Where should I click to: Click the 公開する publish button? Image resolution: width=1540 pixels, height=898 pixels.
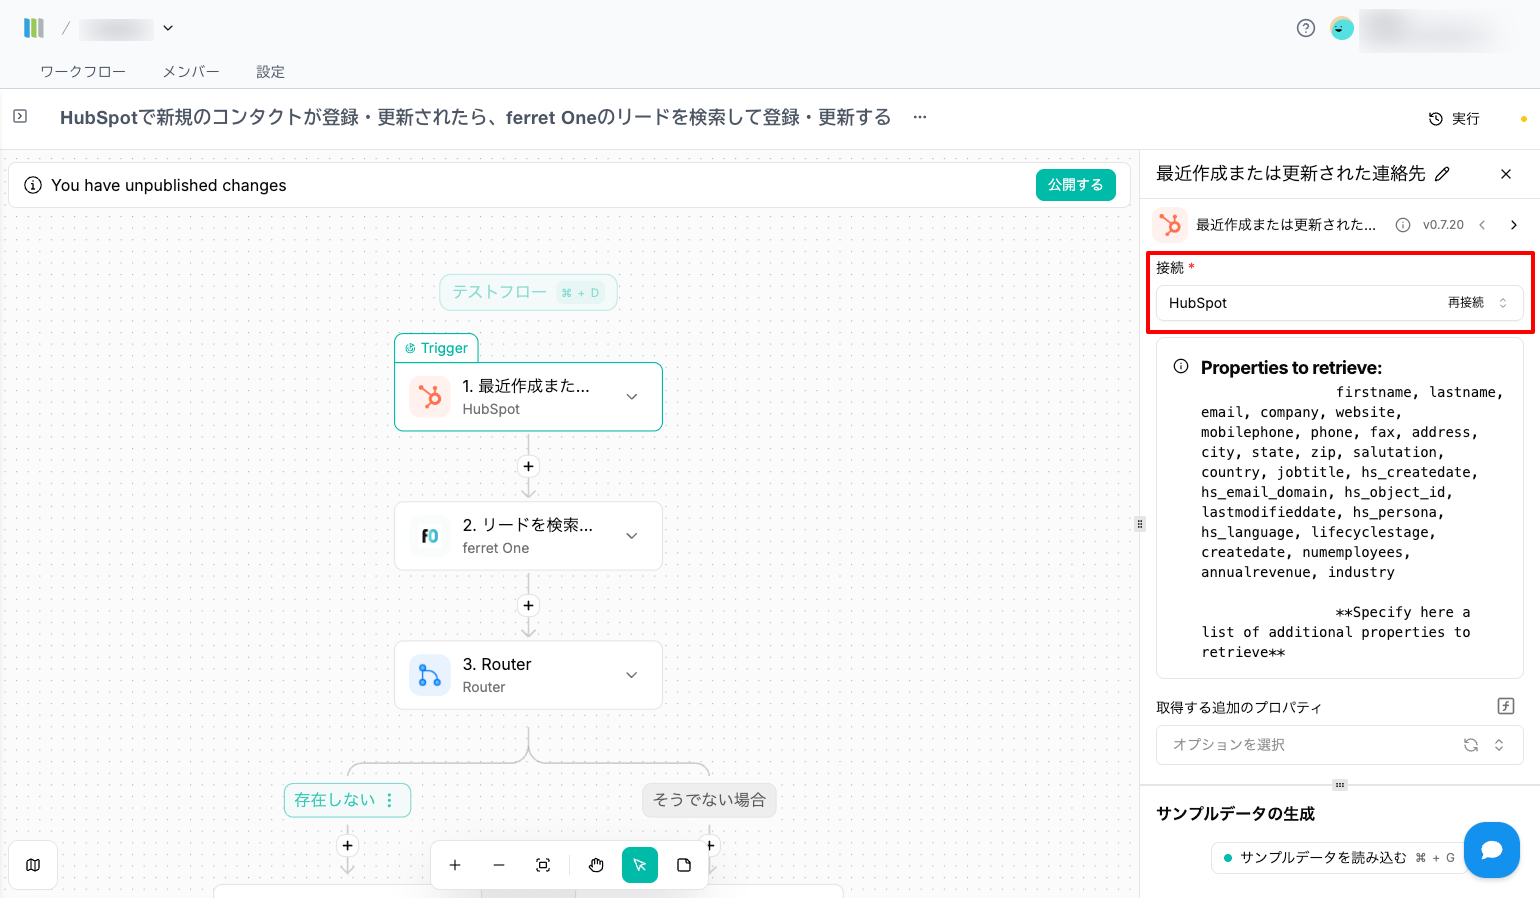click(x=1075, y=185)
